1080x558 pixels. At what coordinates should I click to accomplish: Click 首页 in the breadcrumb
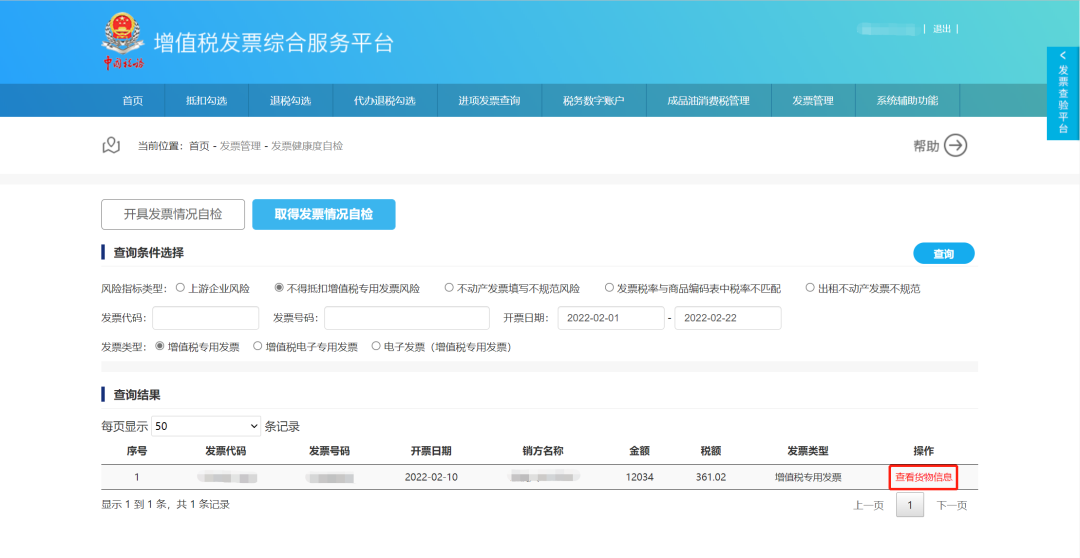[x=199, y=146]
